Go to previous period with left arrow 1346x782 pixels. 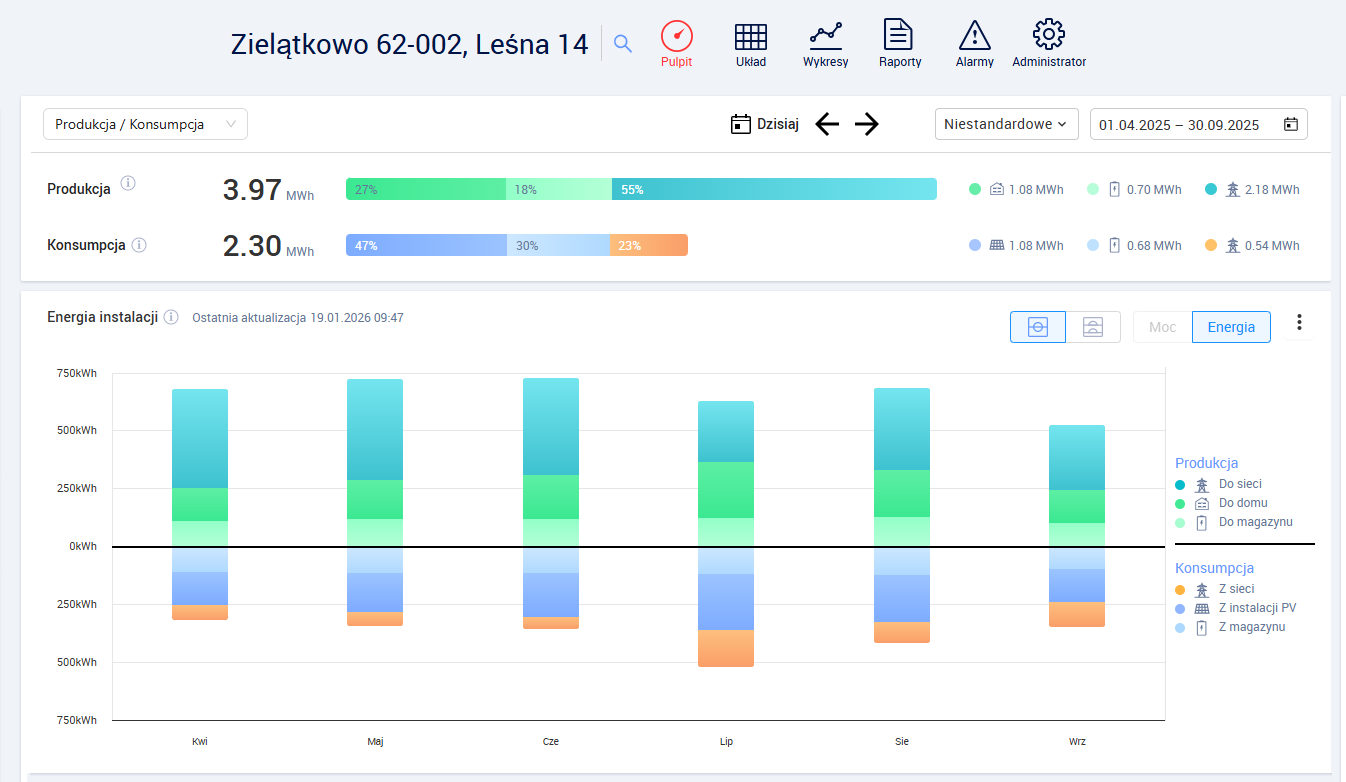tap(827, 124)
